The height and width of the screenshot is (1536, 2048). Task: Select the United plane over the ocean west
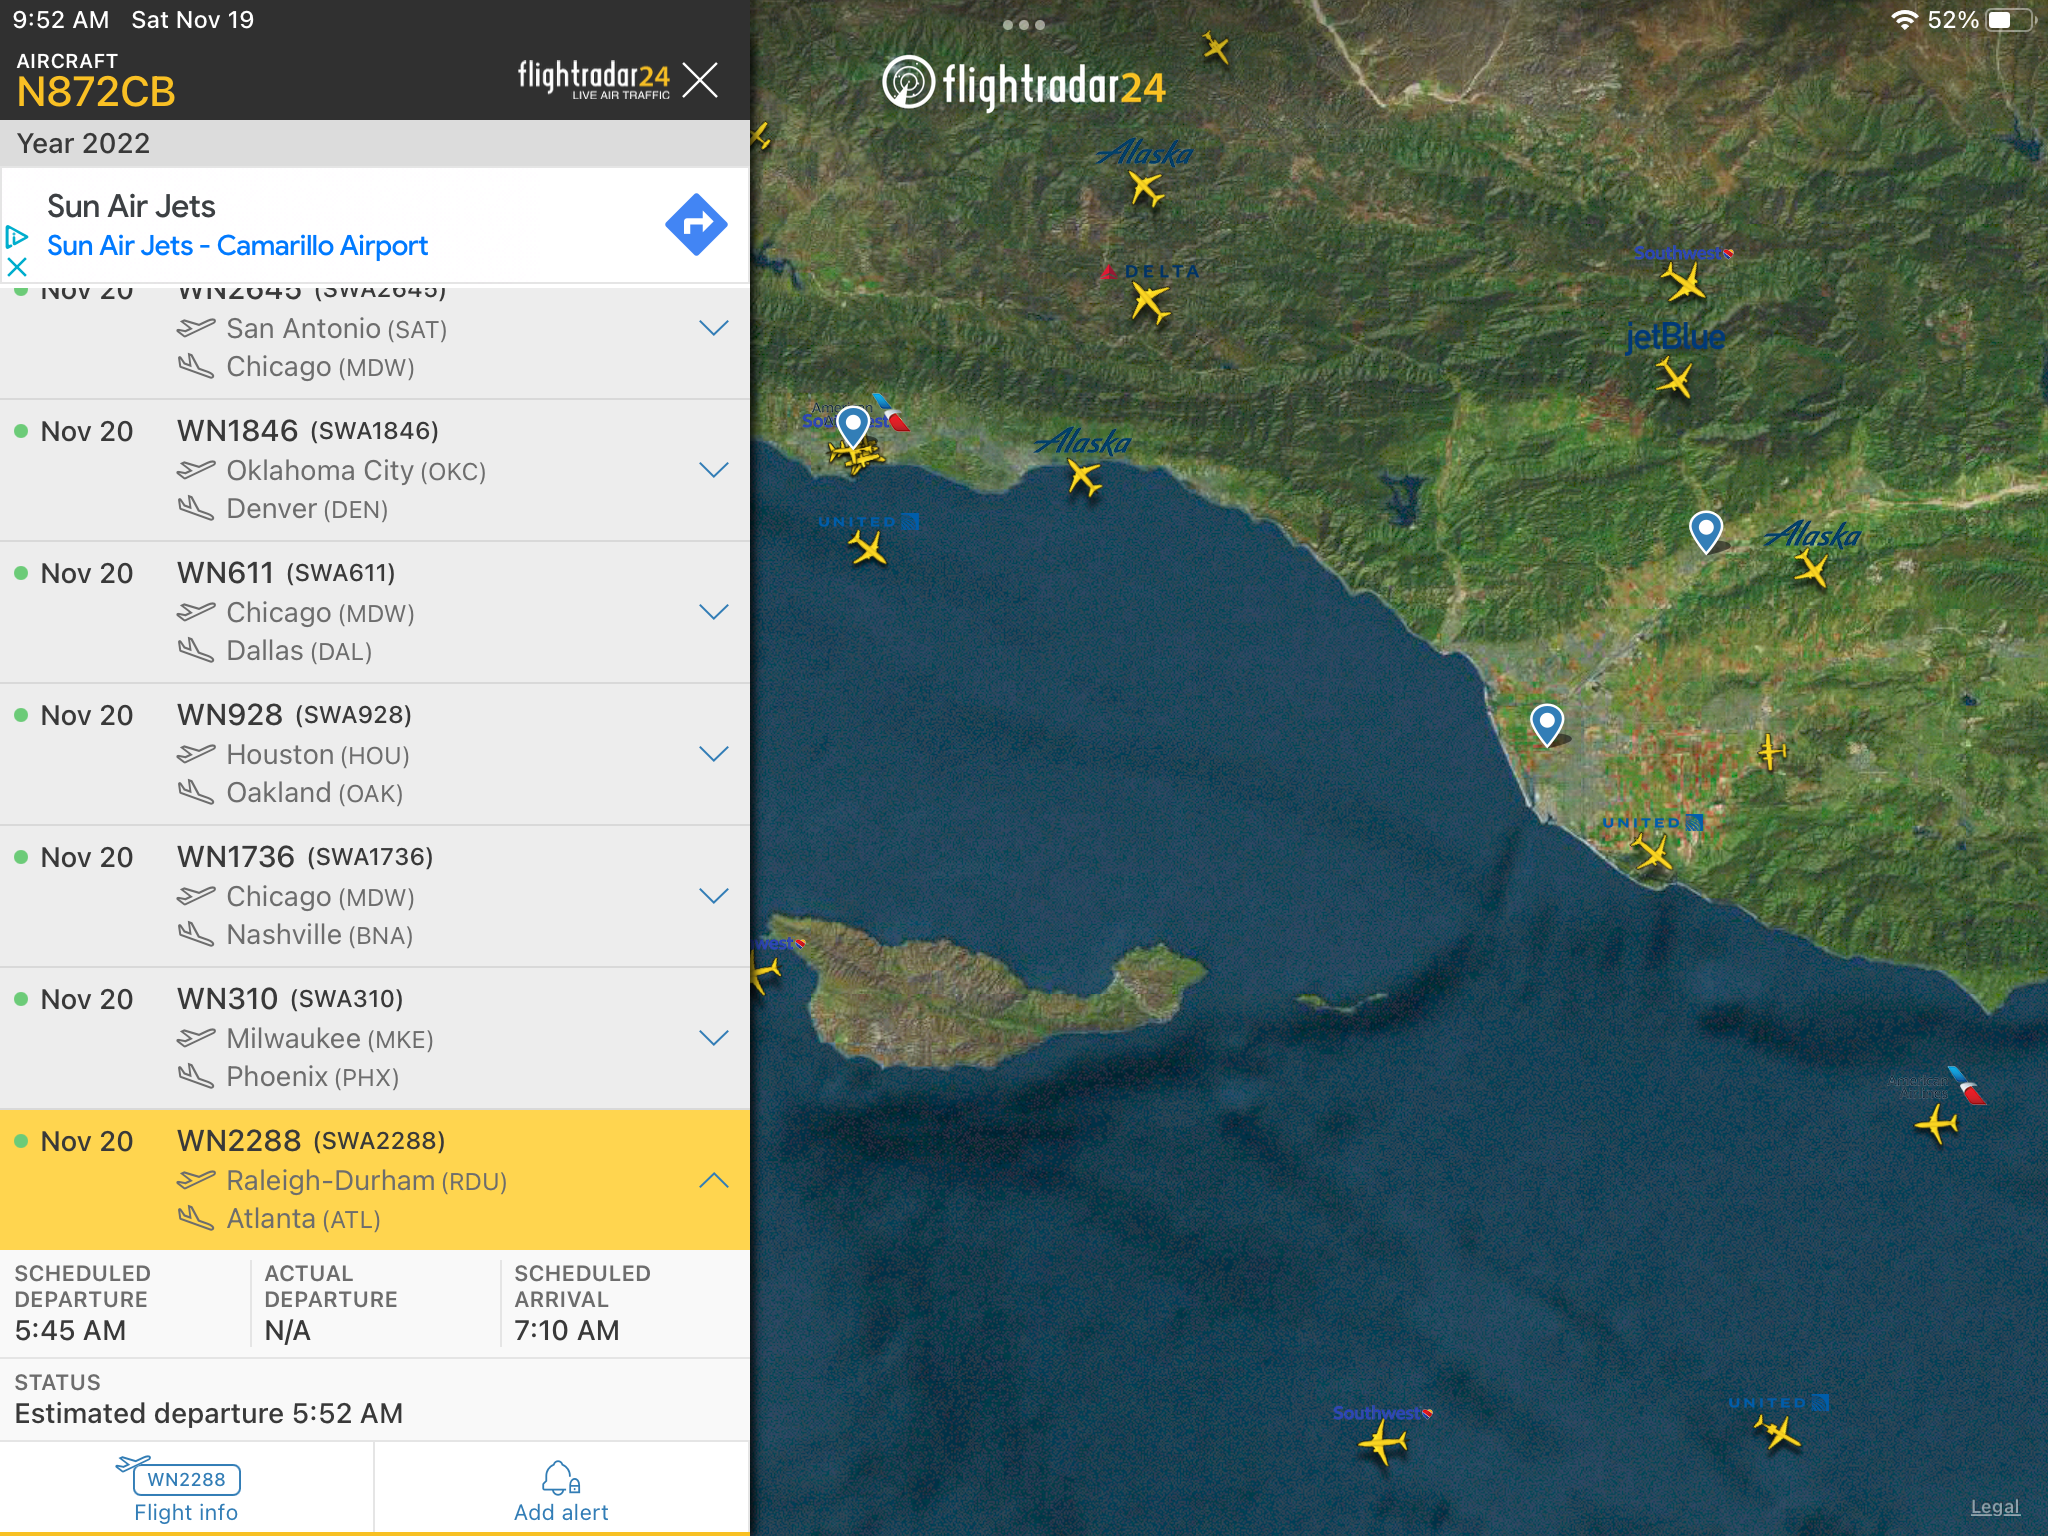[x=867, y=548]
